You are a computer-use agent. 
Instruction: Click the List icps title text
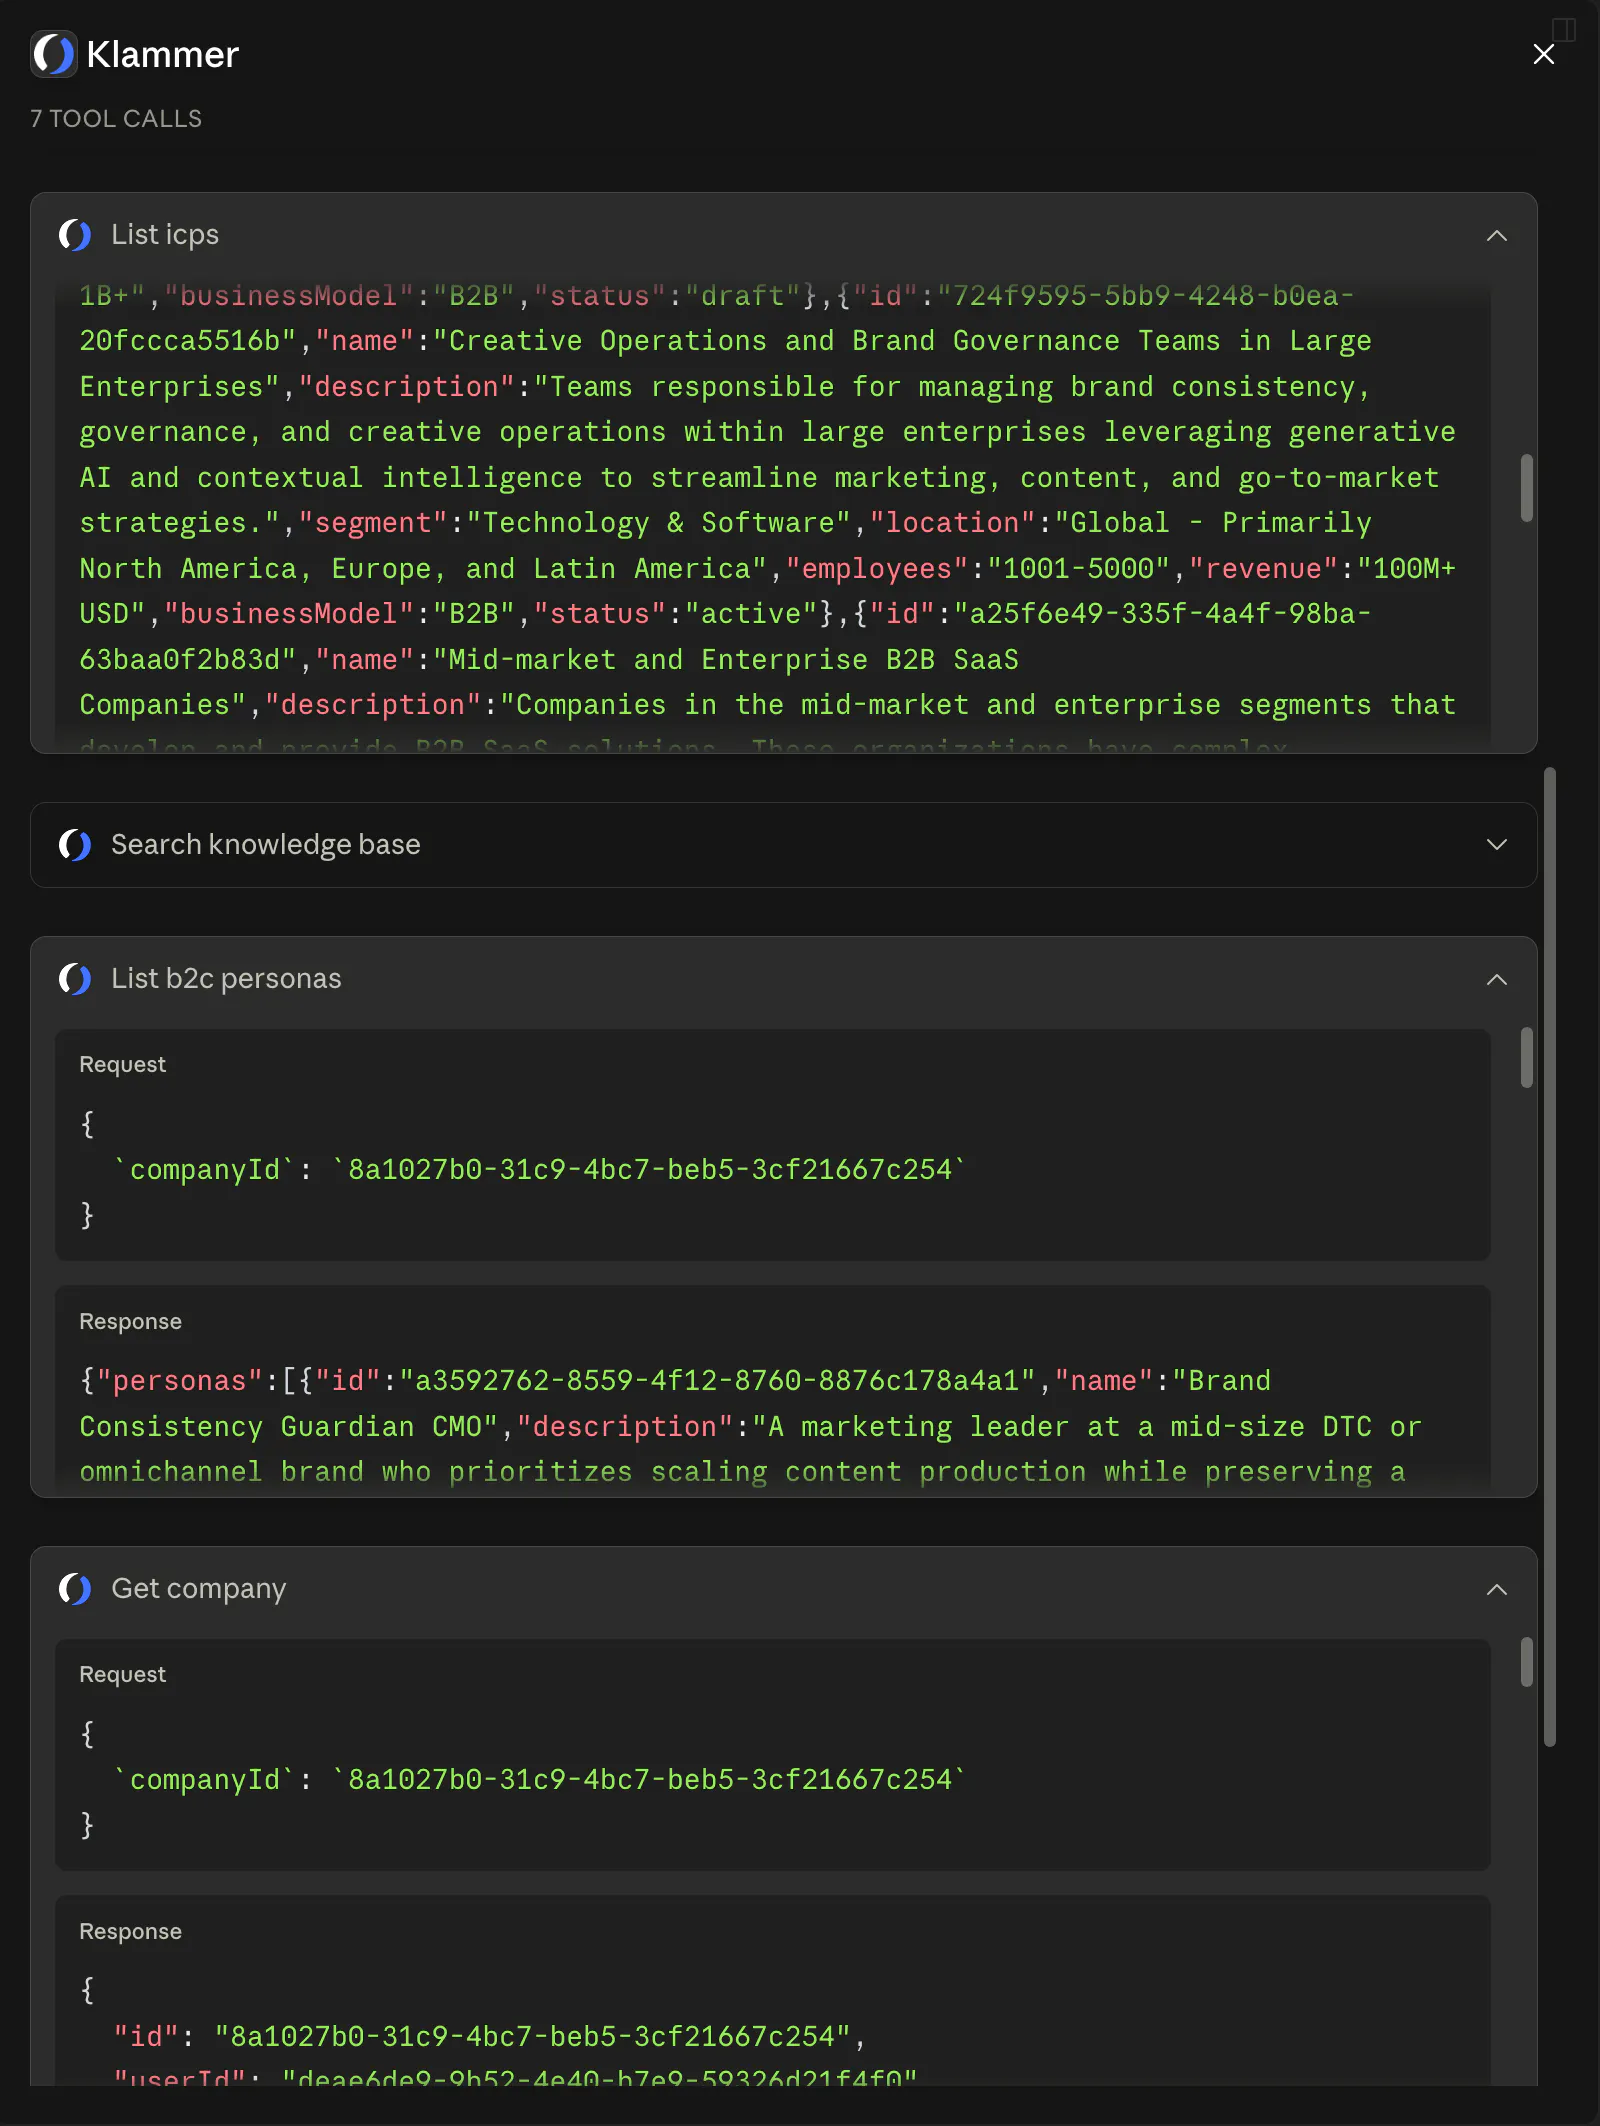coord(165,235)
